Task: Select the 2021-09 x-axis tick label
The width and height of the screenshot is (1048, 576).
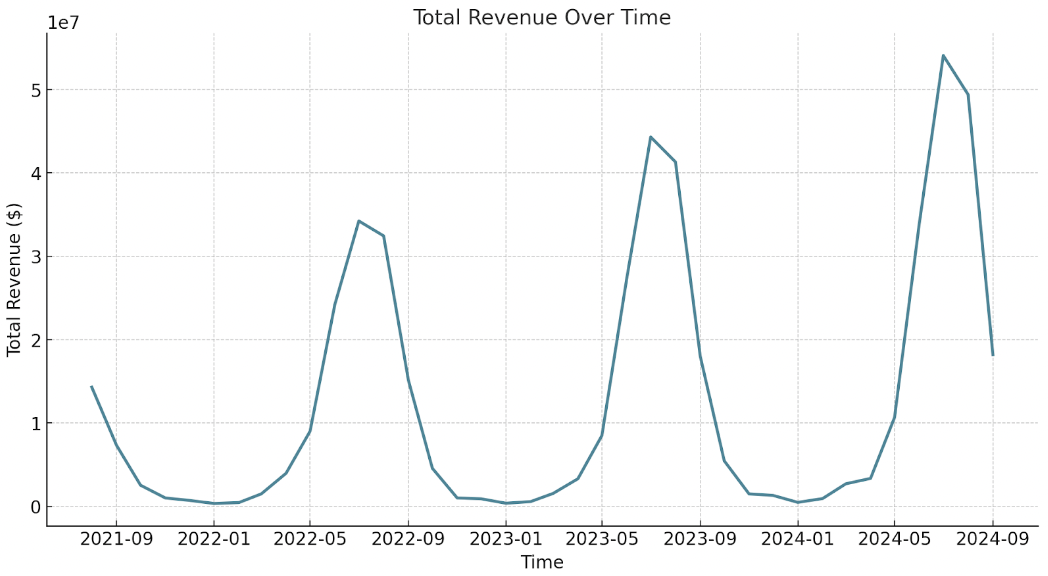Action: click(x=116, y=540)
